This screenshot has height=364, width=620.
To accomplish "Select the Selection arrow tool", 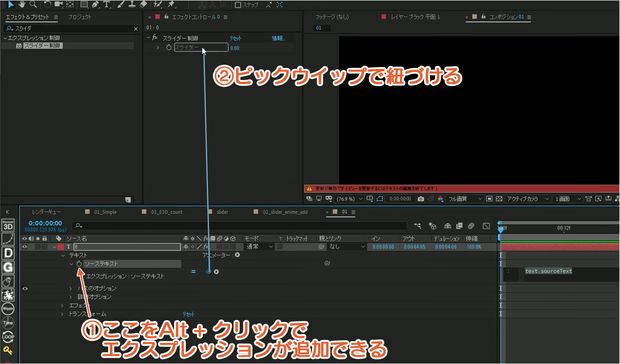I will click(11, 4).
